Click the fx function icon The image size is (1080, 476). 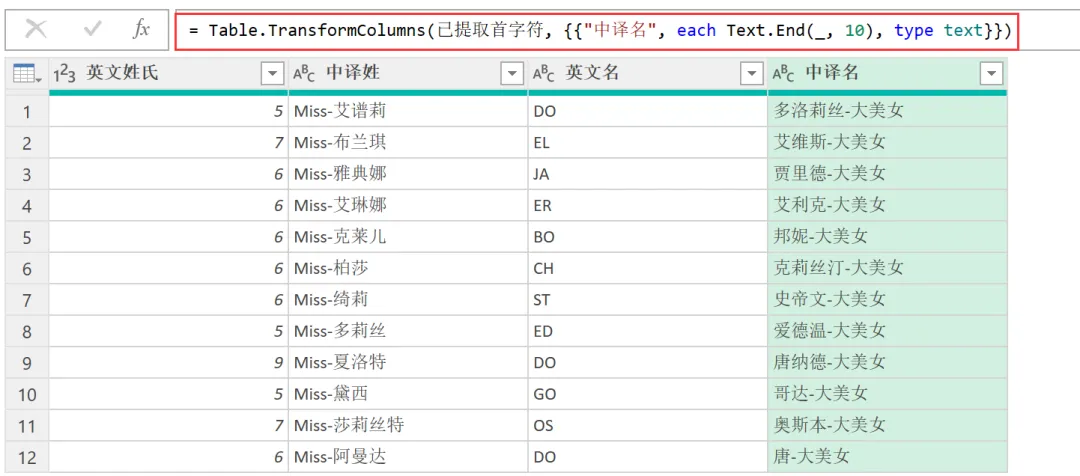141,29
